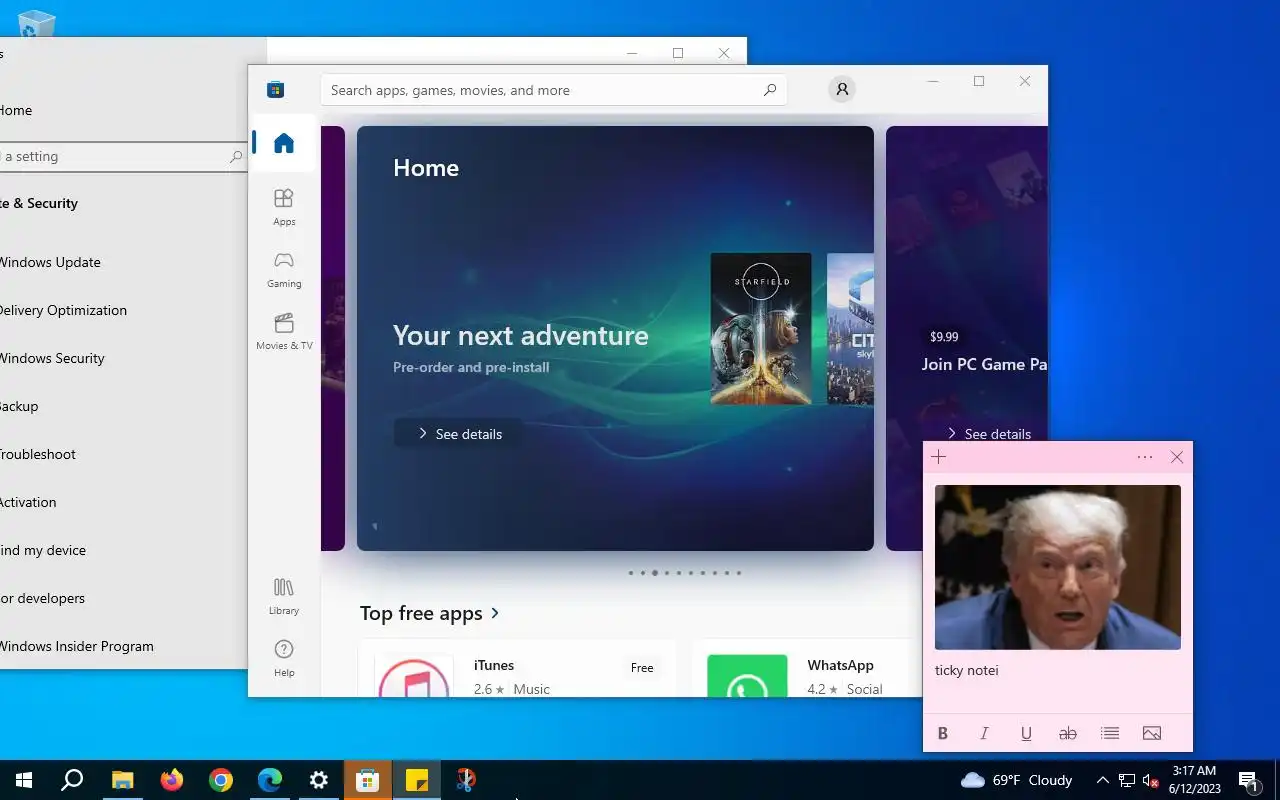
Task: Toggle bold in sticky note
Action: (942, 733)
